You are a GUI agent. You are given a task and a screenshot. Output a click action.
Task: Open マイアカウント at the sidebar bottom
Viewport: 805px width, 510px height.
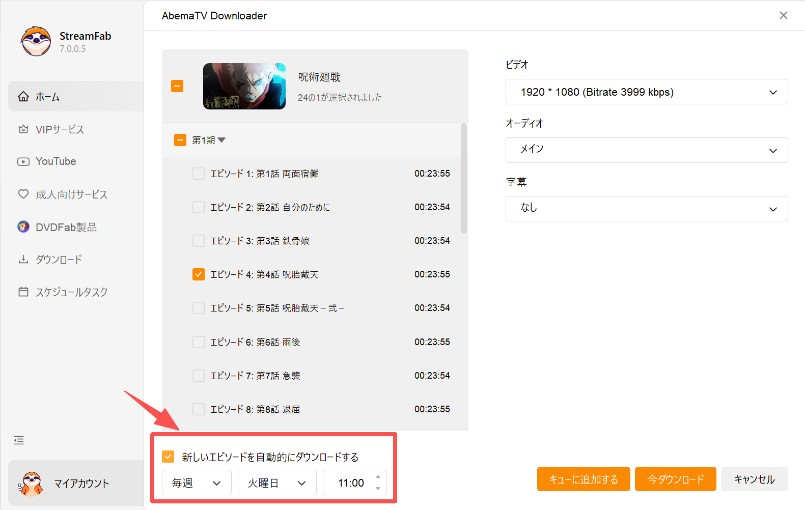click(76, 483)
